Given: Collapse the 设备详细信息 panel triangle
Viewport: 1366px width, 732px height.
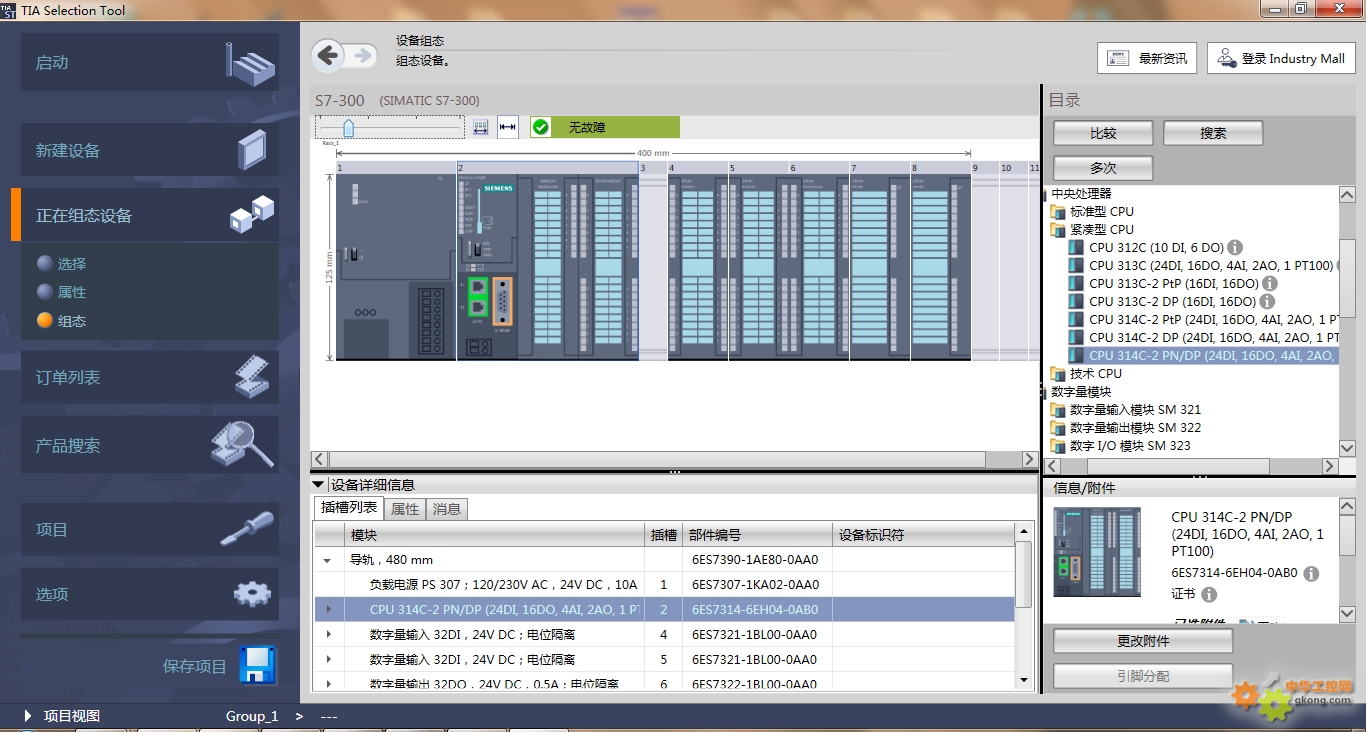Looking at the screenshot, I should click(319, 485).
